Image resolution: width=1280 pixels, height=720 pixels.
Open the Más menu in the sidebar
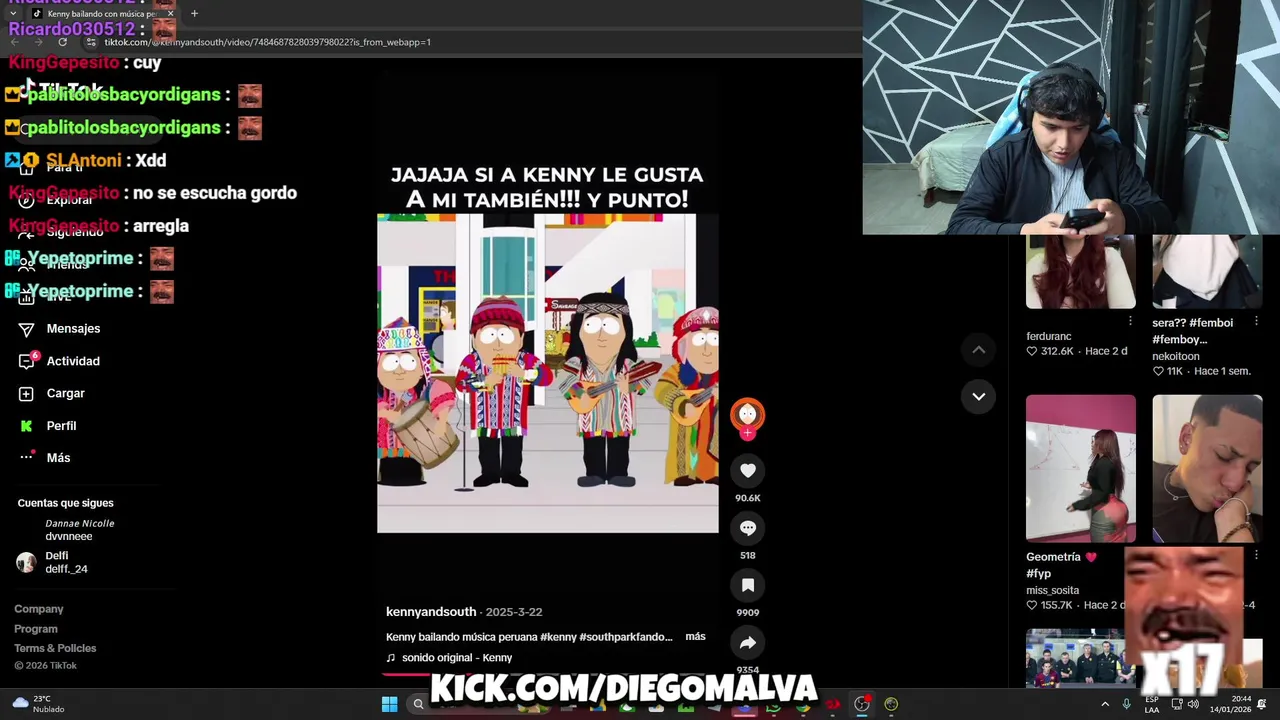(60, 458)
